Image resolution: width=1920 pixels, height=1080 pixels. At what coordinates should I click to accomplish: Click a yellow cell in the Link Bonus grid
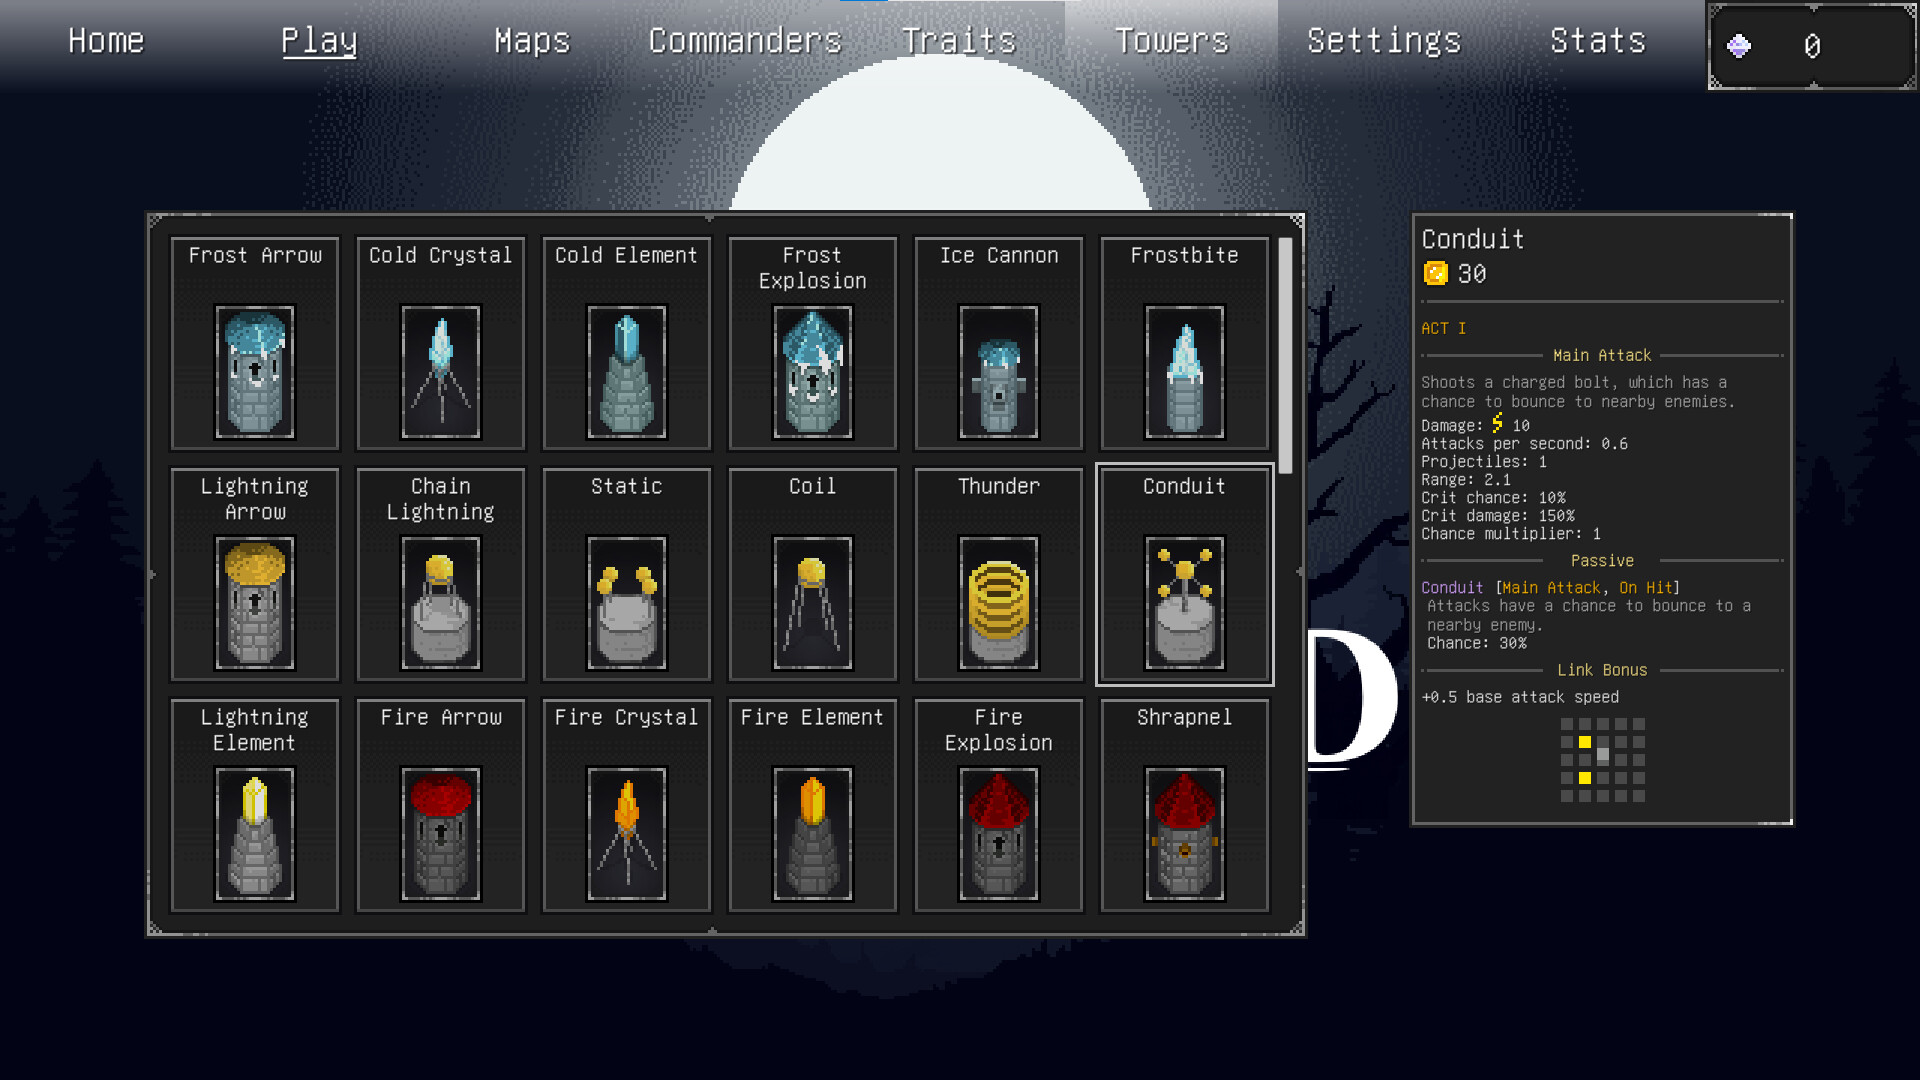pyautogui.click(x=1585, y=741)
